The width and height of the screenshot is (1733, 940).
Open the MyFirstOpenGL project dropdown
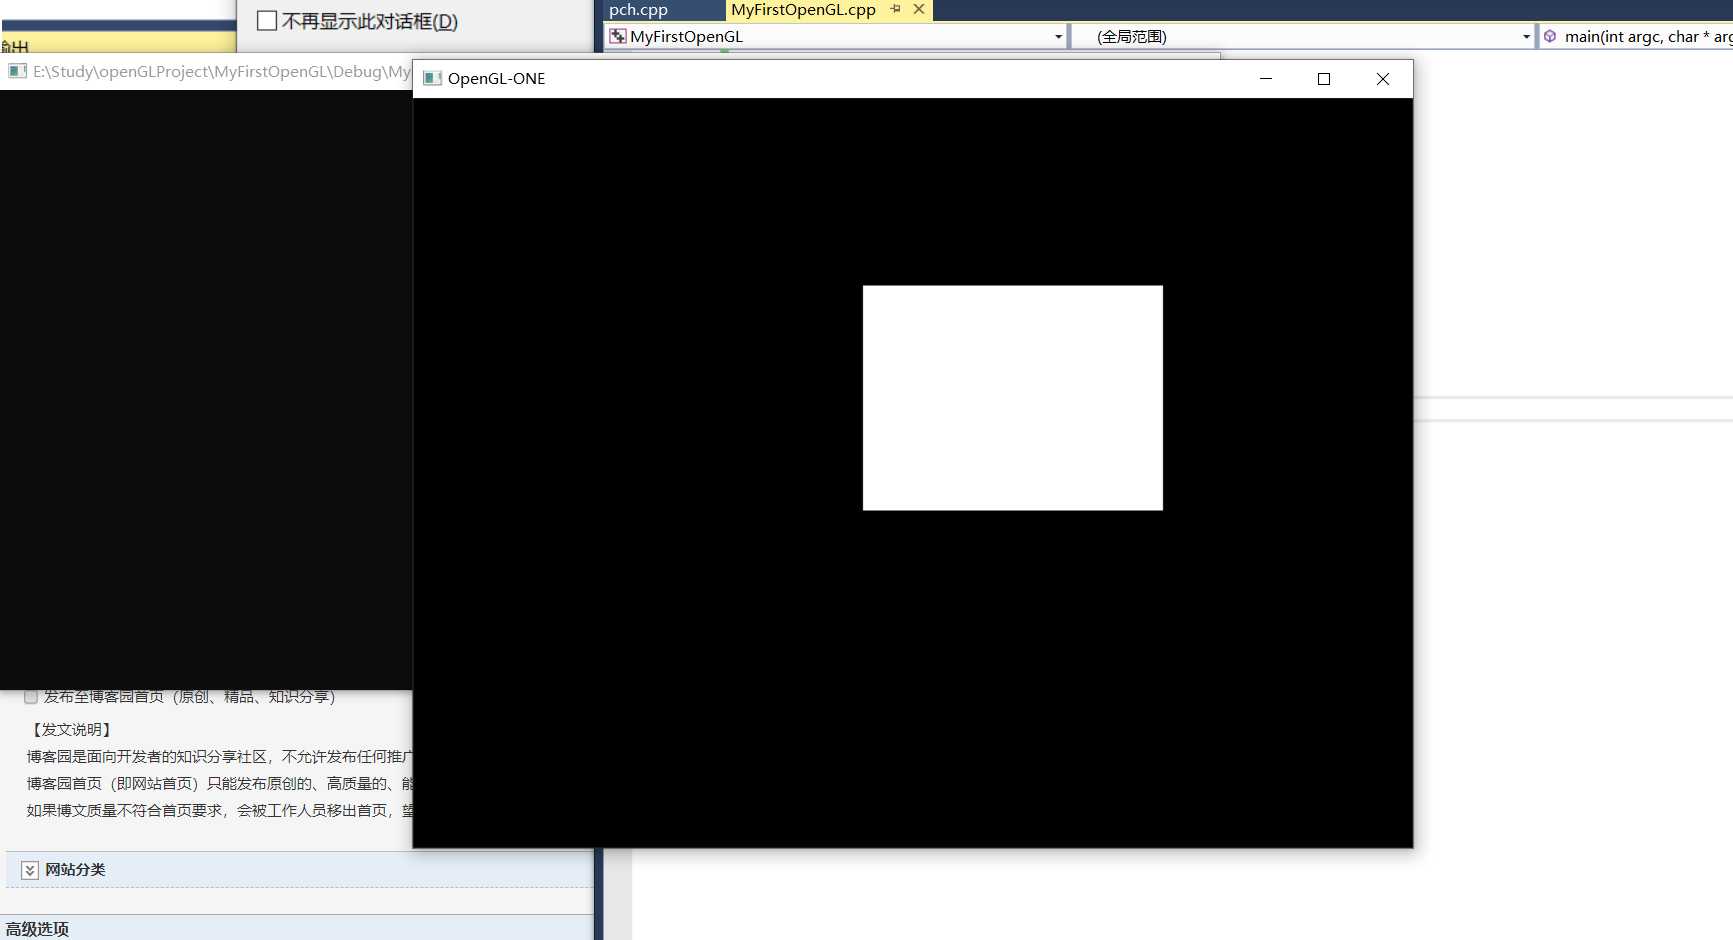(x=1058, y=37)
